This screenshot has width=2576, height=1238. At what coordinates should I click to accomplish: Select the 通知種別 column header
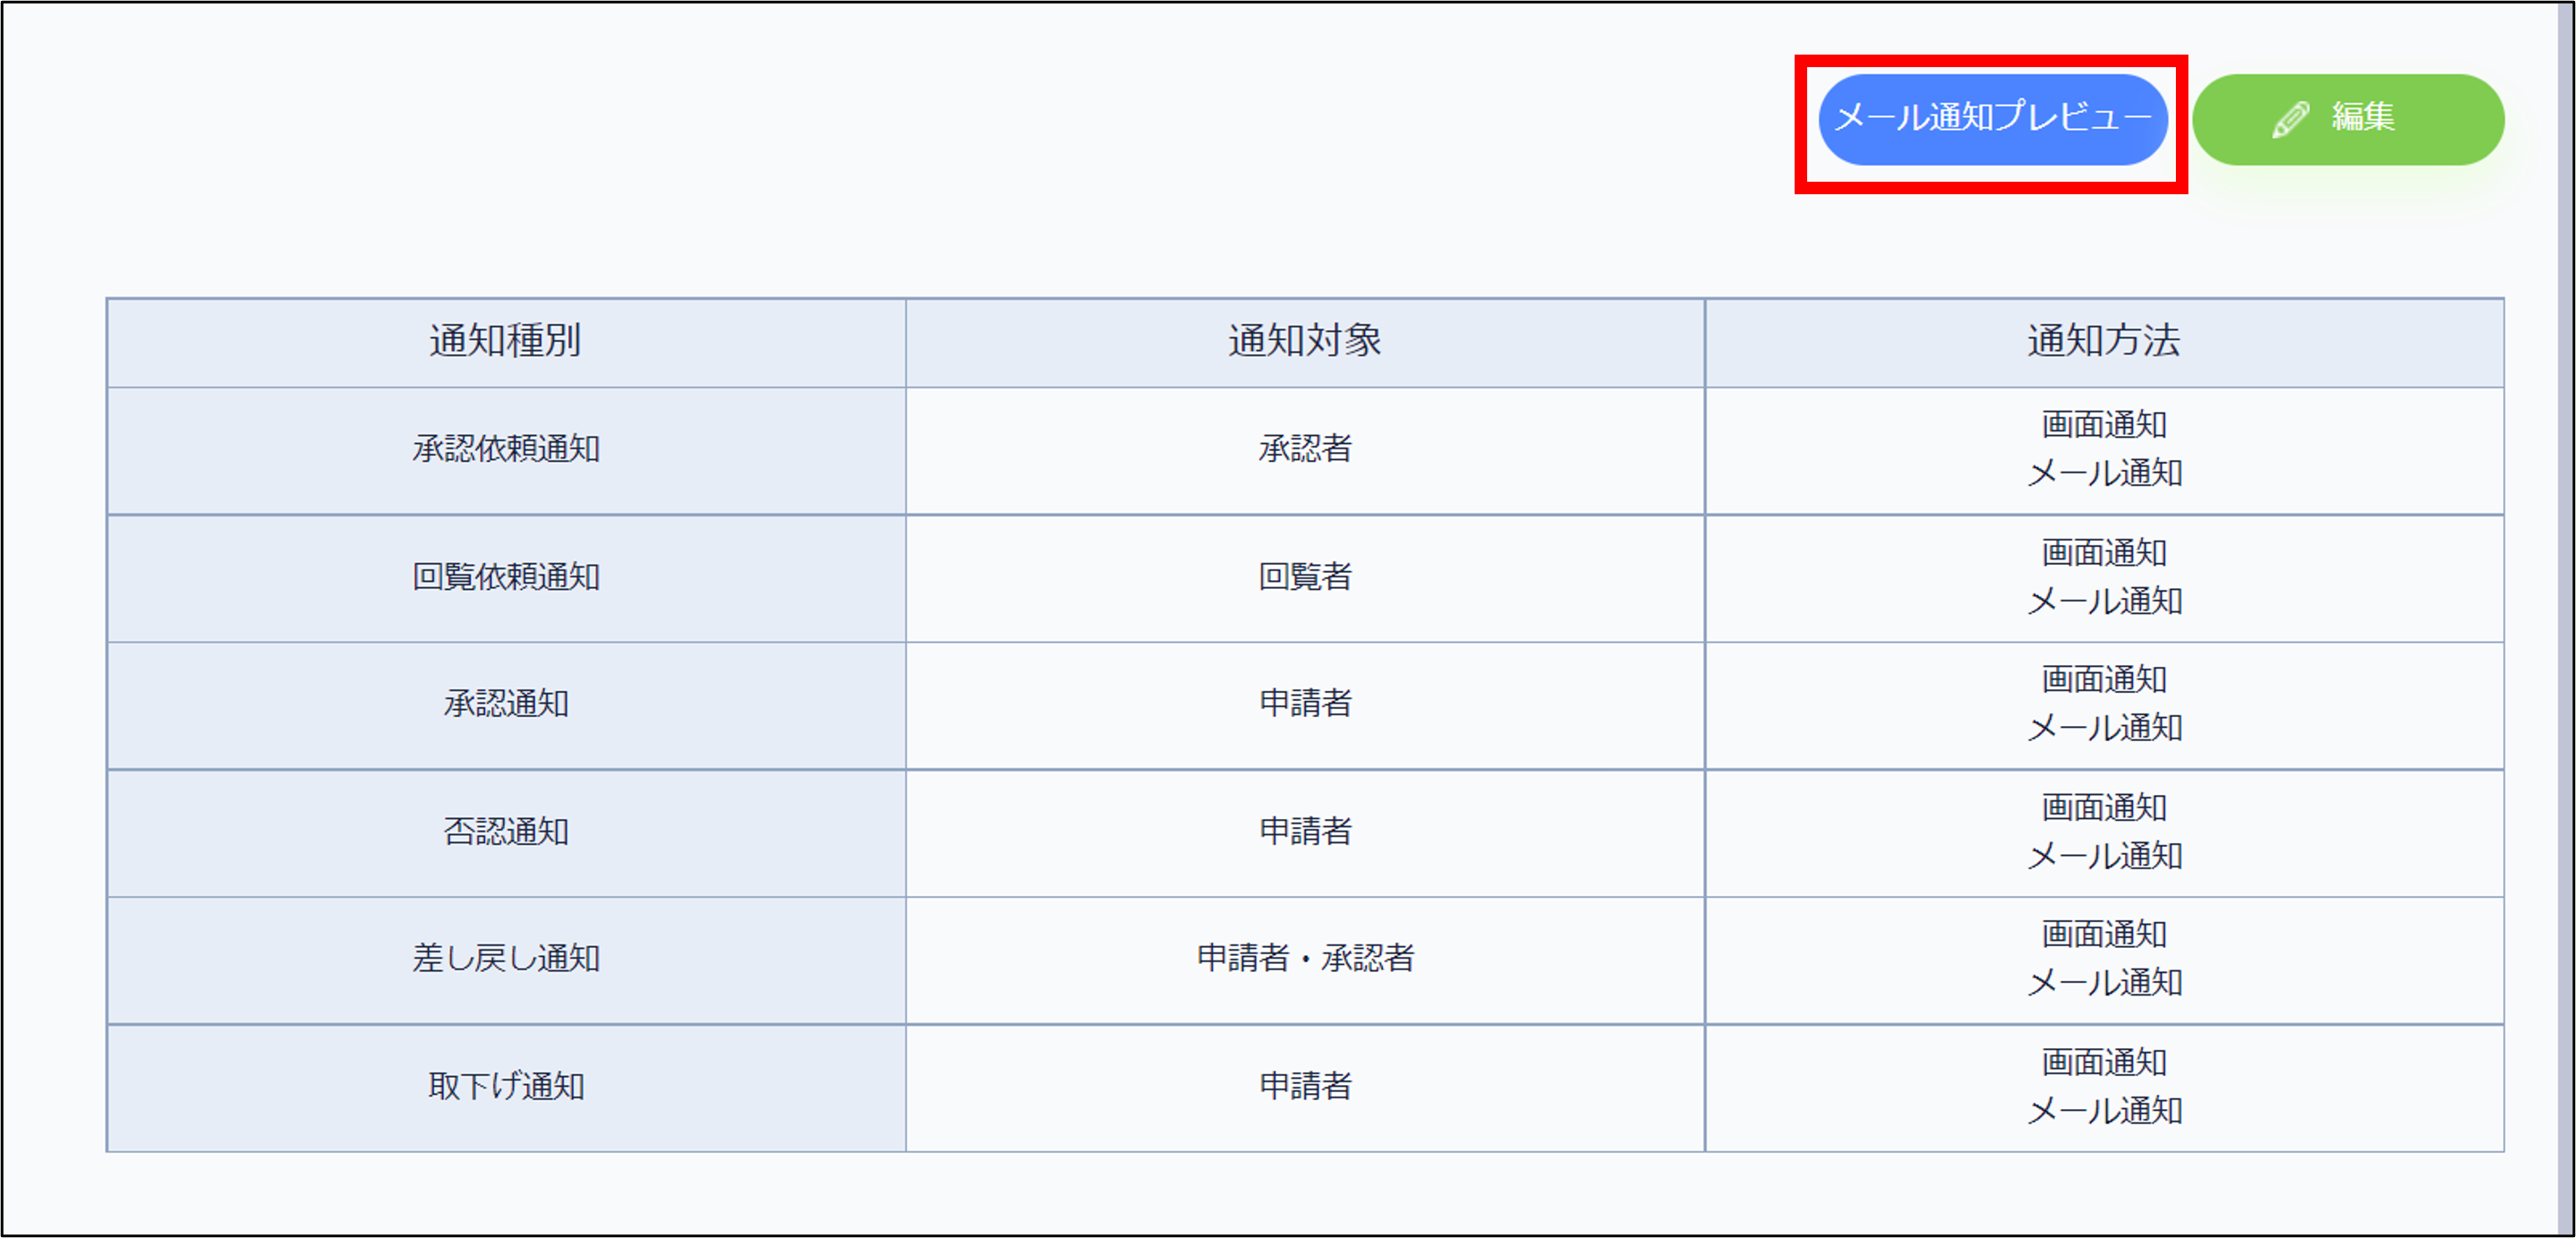click(x=506, y=341)
